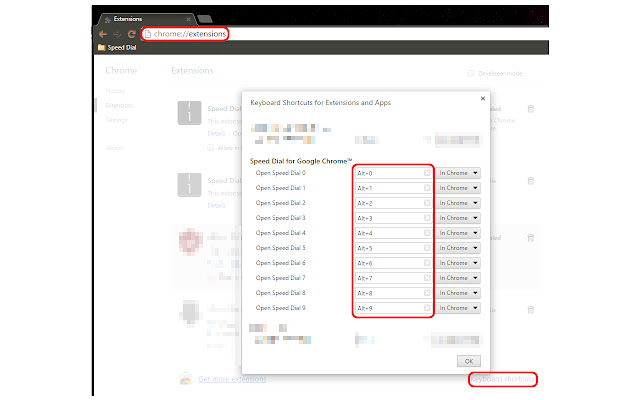Open About in the Chrome sidebar
The width and height of the screenshot is (640, 400).
pyautogui.click(x=114, y=148)
